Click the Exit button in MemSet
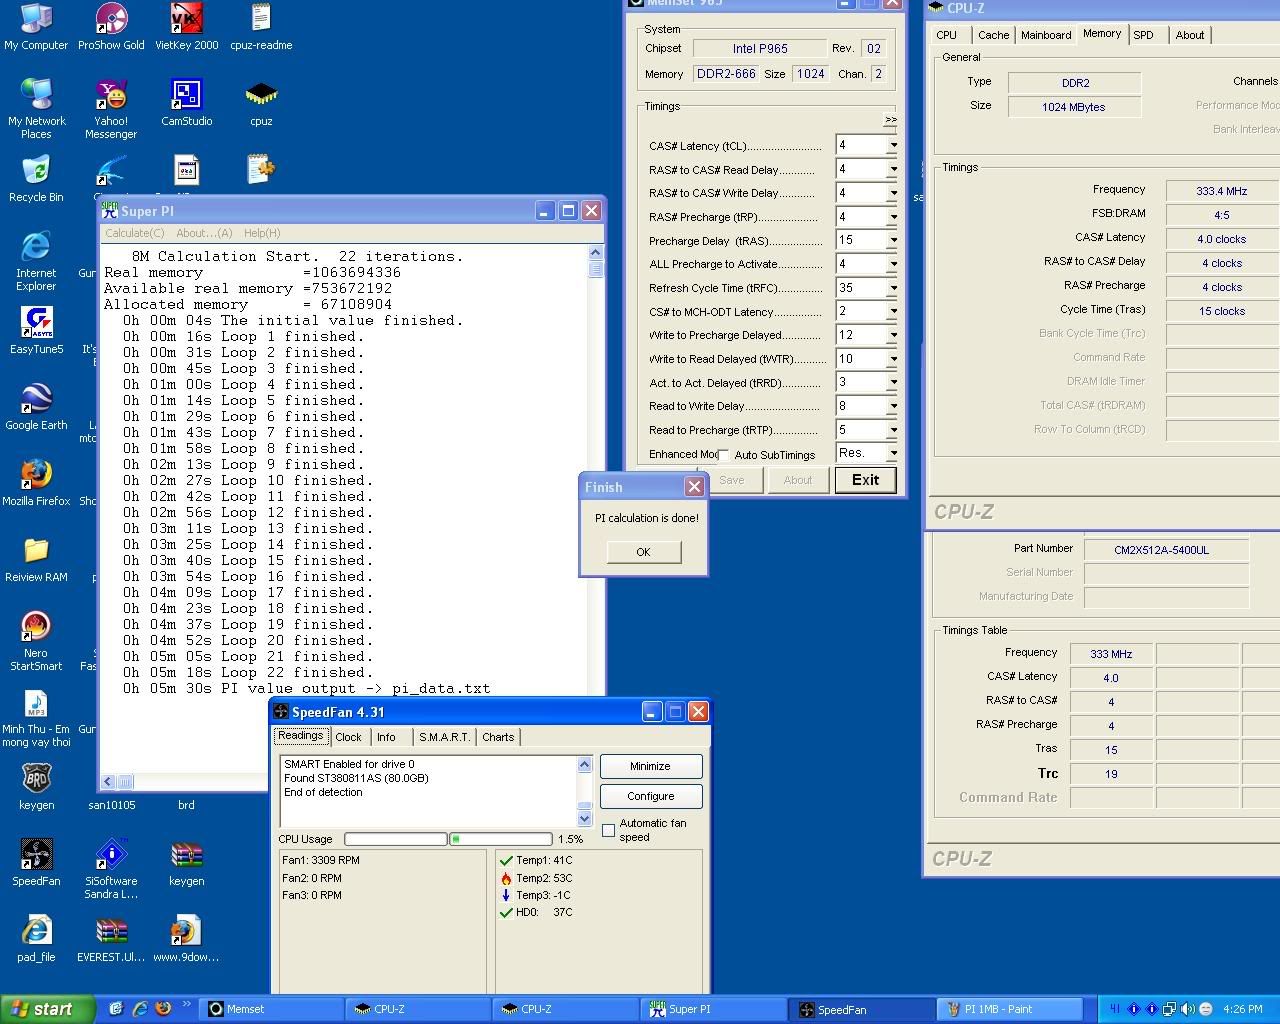 [865, 480]
